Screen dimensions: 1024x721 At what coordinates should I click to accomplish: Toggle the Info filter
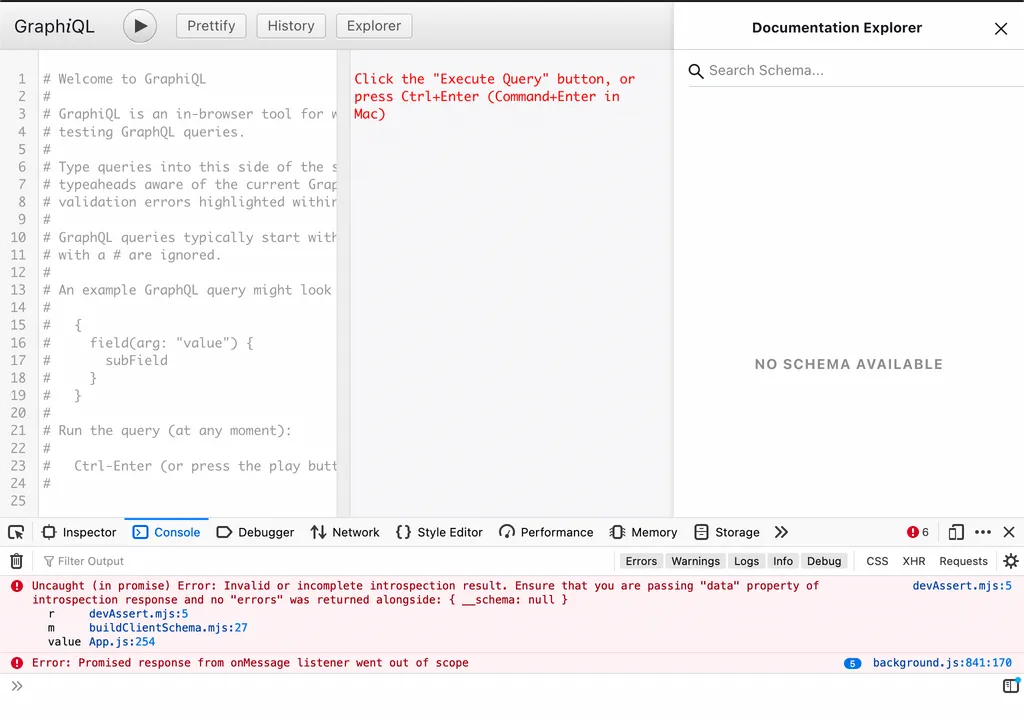(x=782, y=561)
